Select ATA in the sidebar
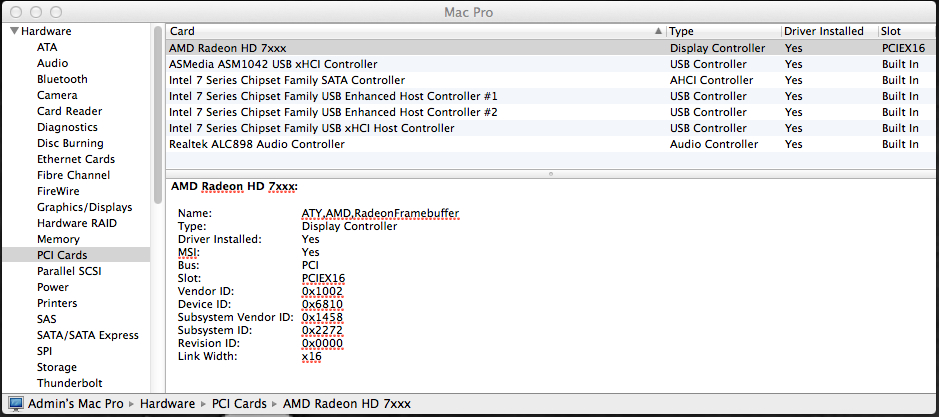The width and height of the screenshot is (939, 417). pos(47,47)
